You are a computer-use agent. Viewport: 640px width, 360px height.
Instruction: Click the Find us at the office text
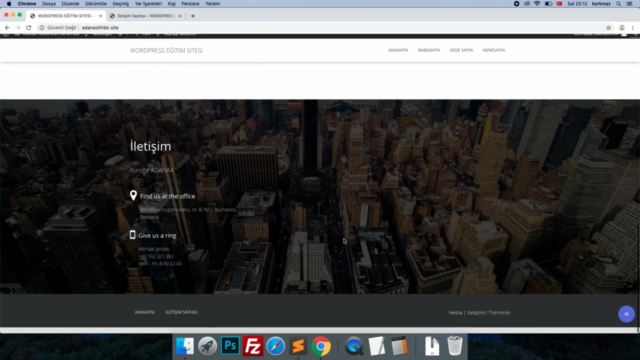coord(167,196)
